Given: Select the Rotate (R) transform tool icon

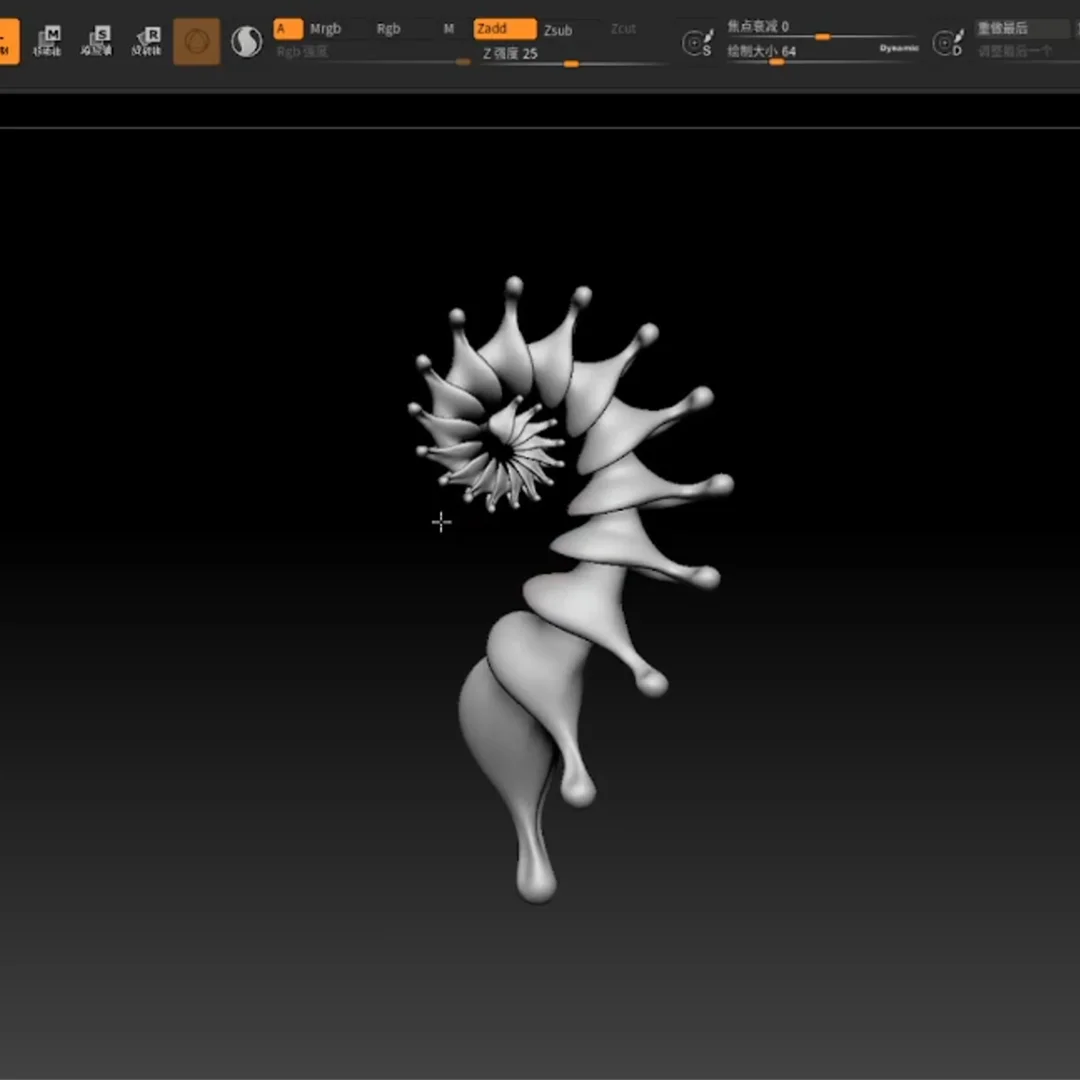Looking at the screenshot, I should click(147, 41).
